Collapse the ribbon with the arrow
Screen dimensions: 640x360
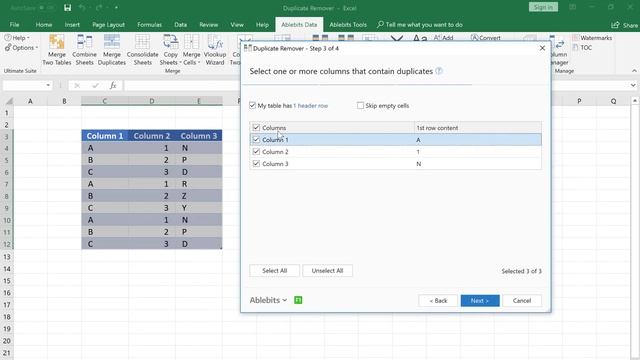(634, 71)
